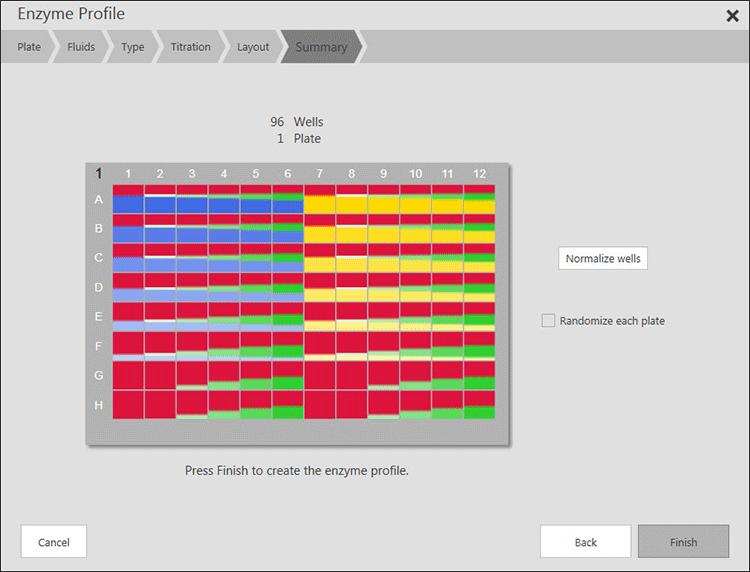This screenshot has width=750, height=572.
Task: Select well A1 in the plate
Action: point(128,199)
